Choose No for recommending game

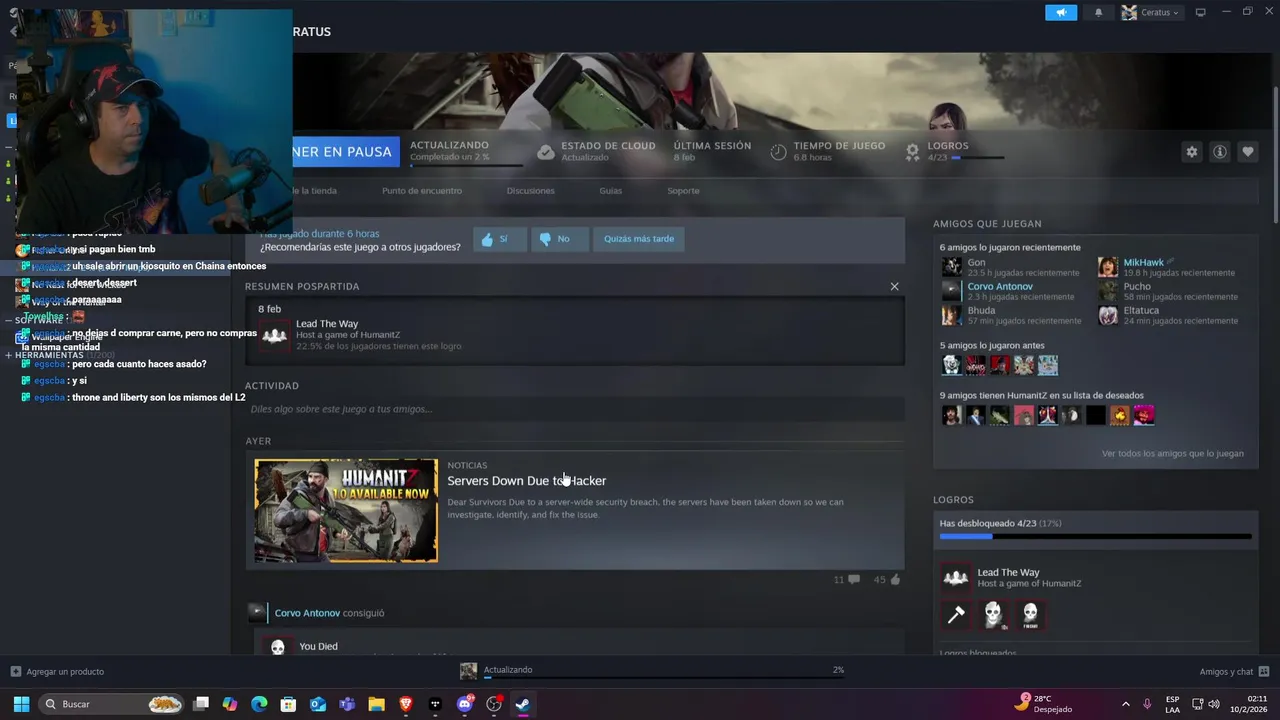tap(559, 239)
